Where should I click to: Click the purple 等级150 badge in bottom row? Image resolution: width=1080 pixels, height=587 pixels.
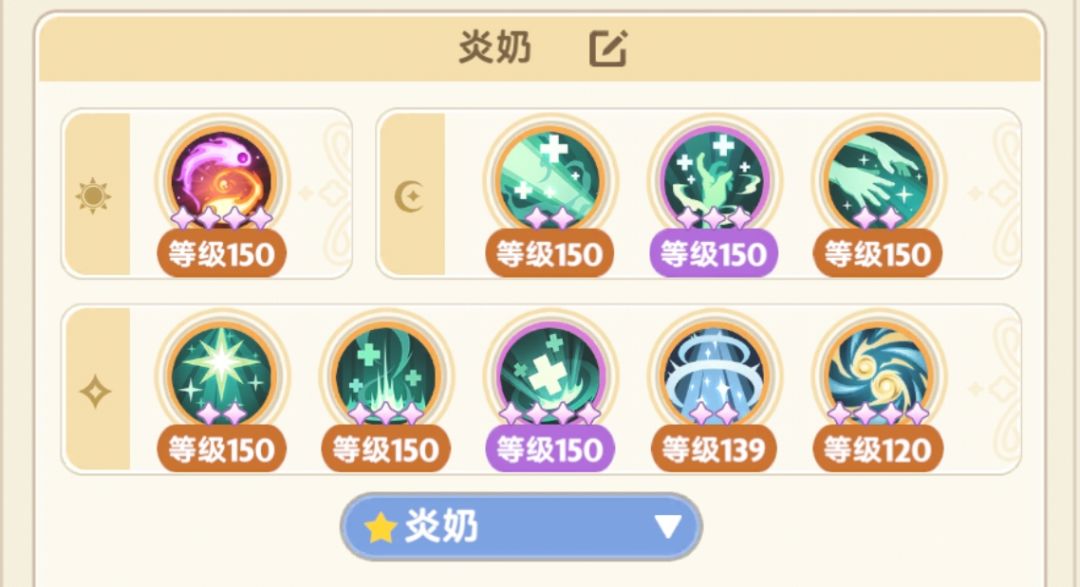pyautogui.click(x=550, y=449)
